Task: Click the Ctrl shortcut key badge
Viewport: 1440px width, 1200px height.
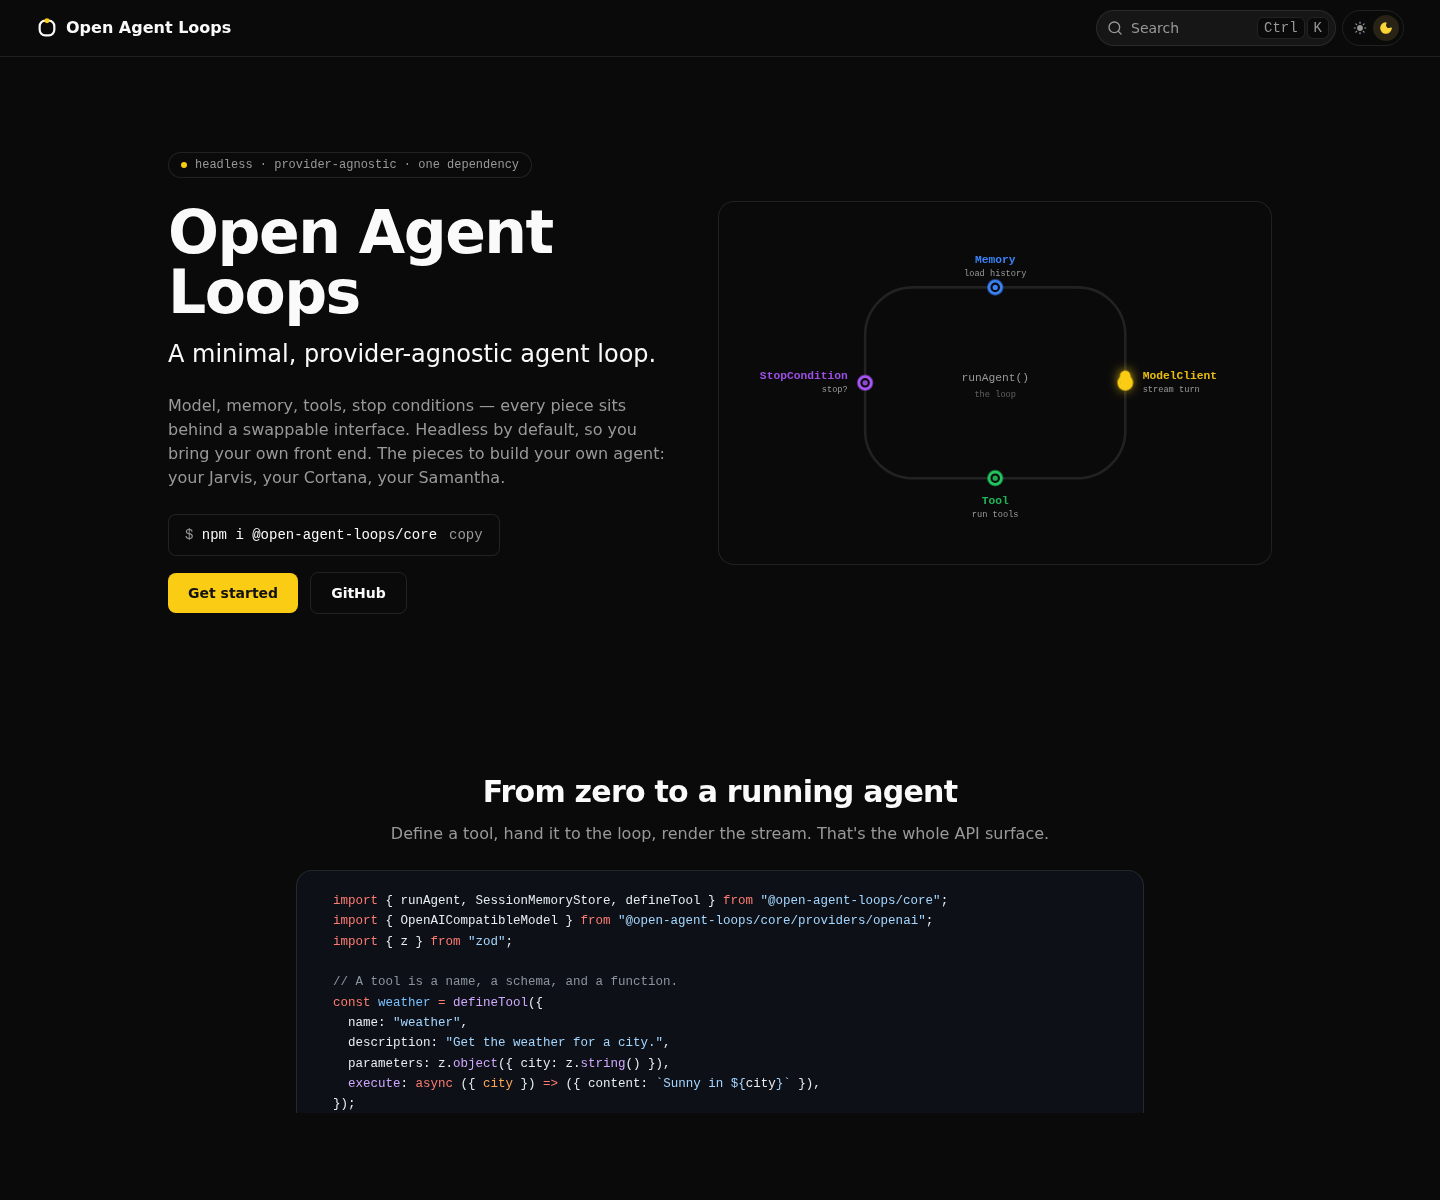Action: [x=1281, y=28]
